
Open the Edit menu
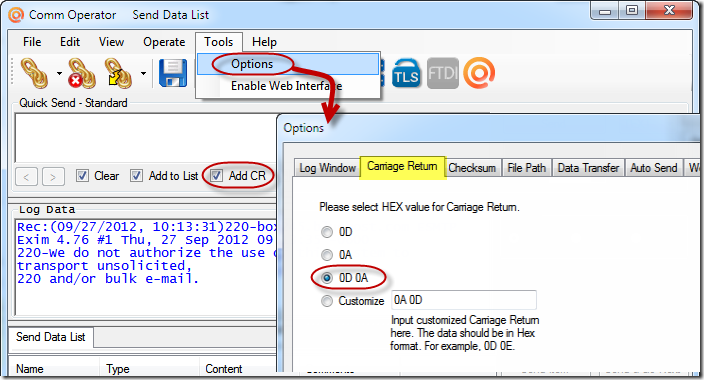pos(70,42)
